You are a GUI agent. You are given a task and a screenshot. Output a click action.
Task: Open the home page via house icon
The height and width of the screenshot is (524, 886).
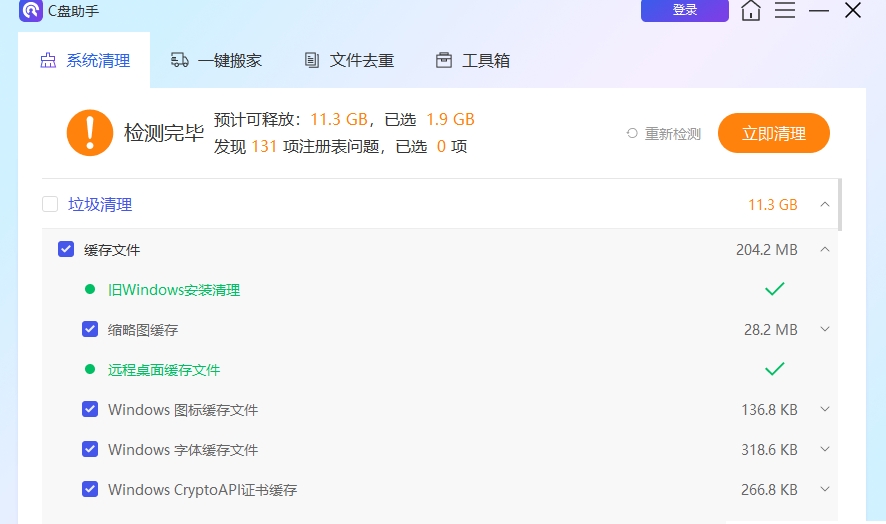751,10
